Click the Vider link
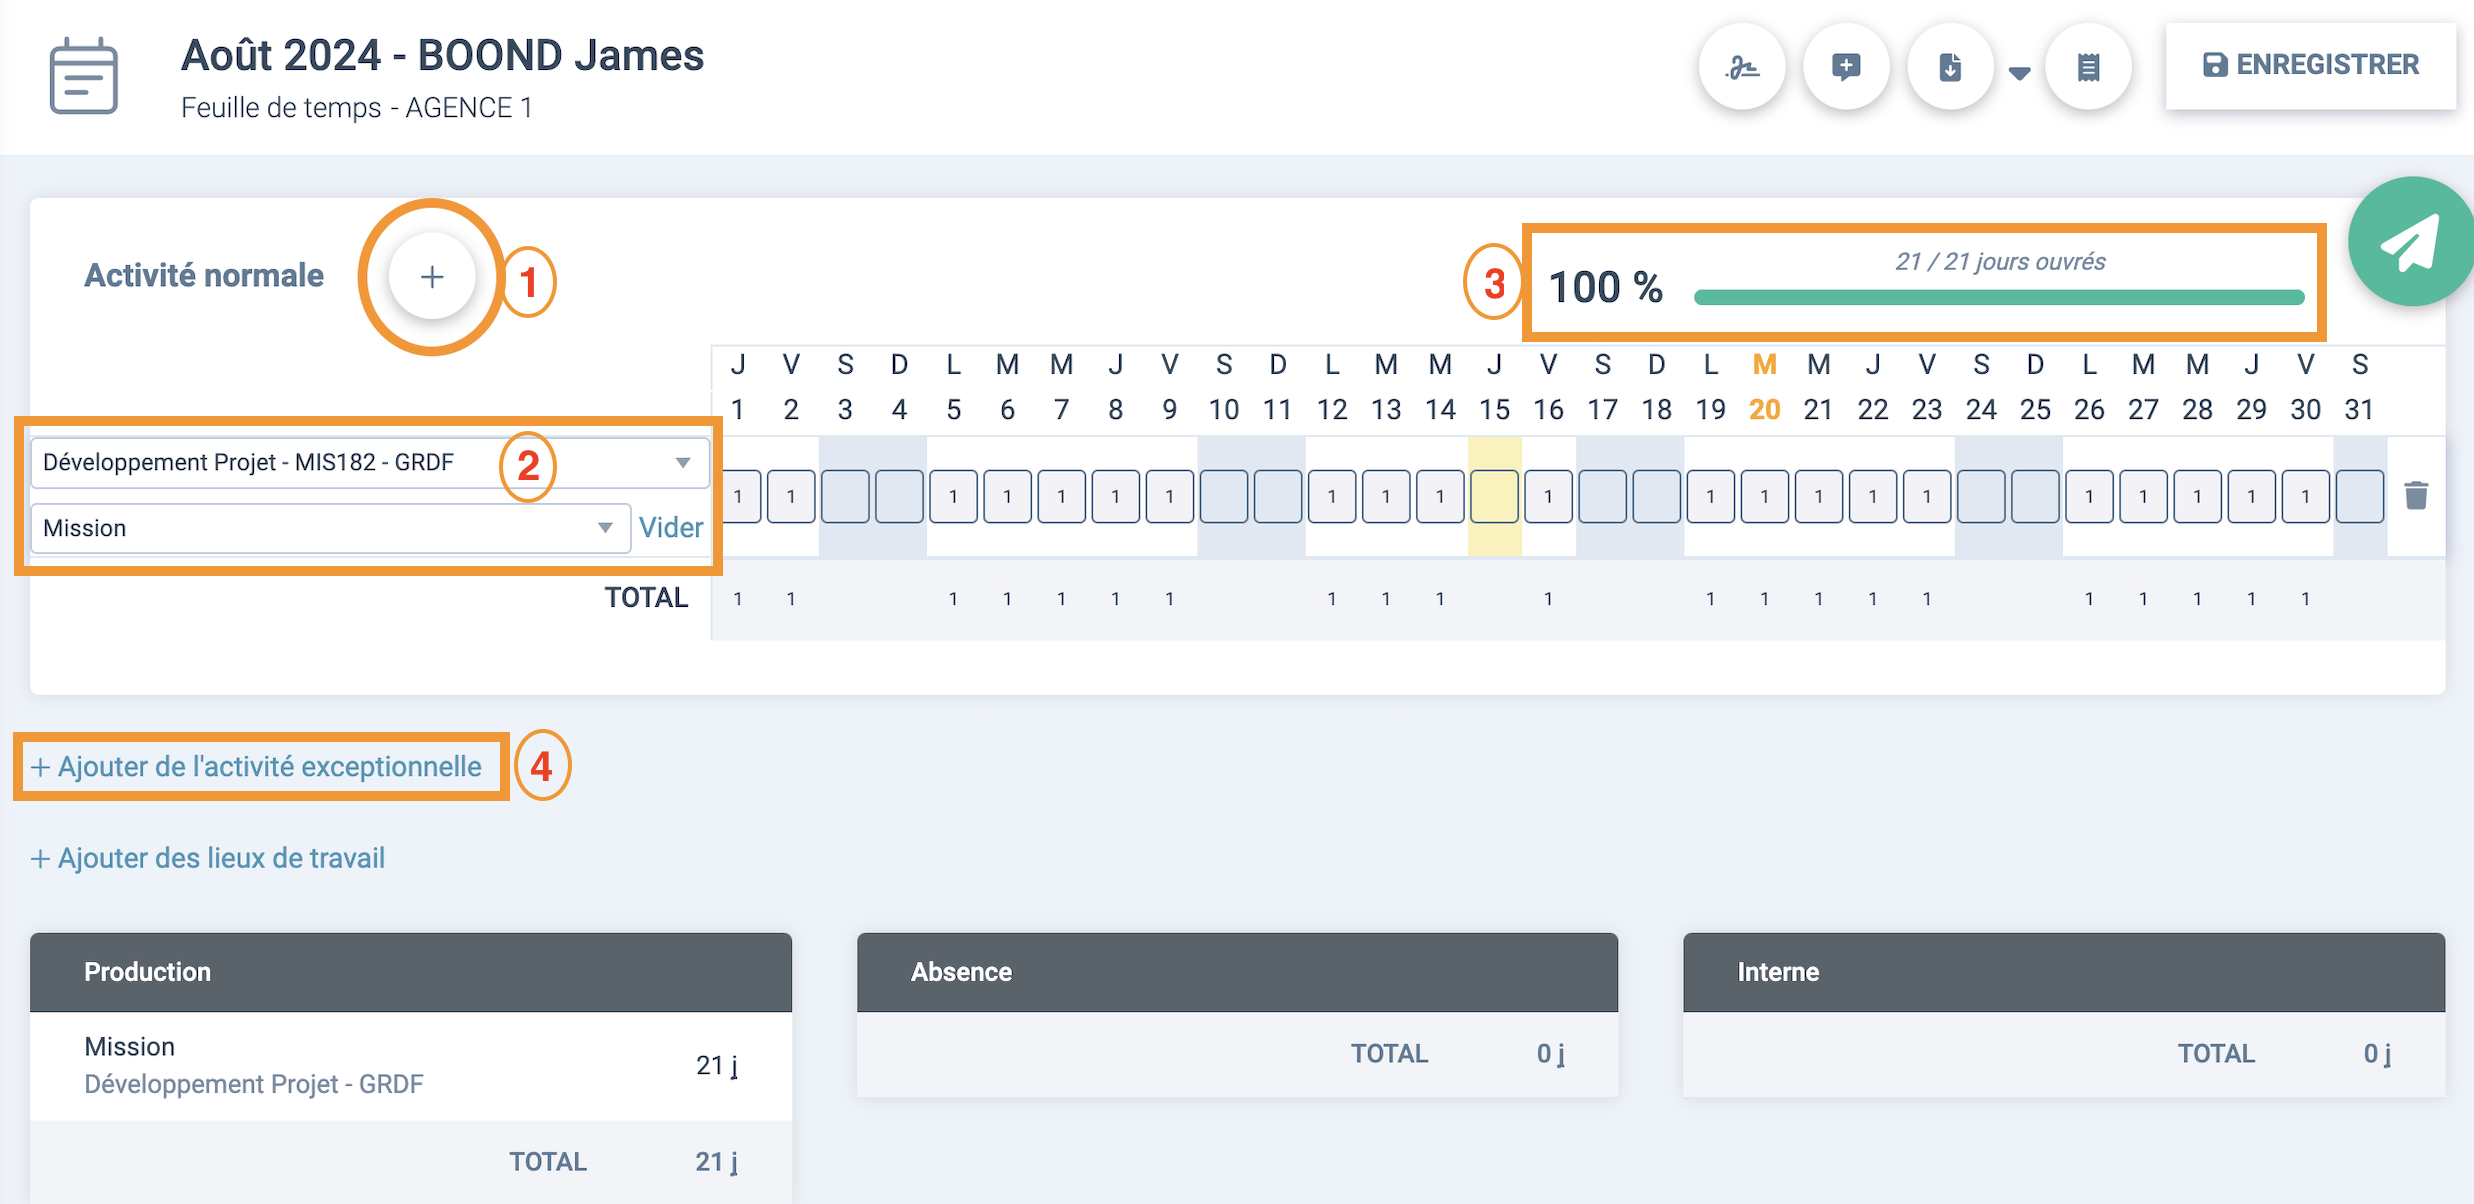Viewport: 2474px width, 1204px height. 670,528
